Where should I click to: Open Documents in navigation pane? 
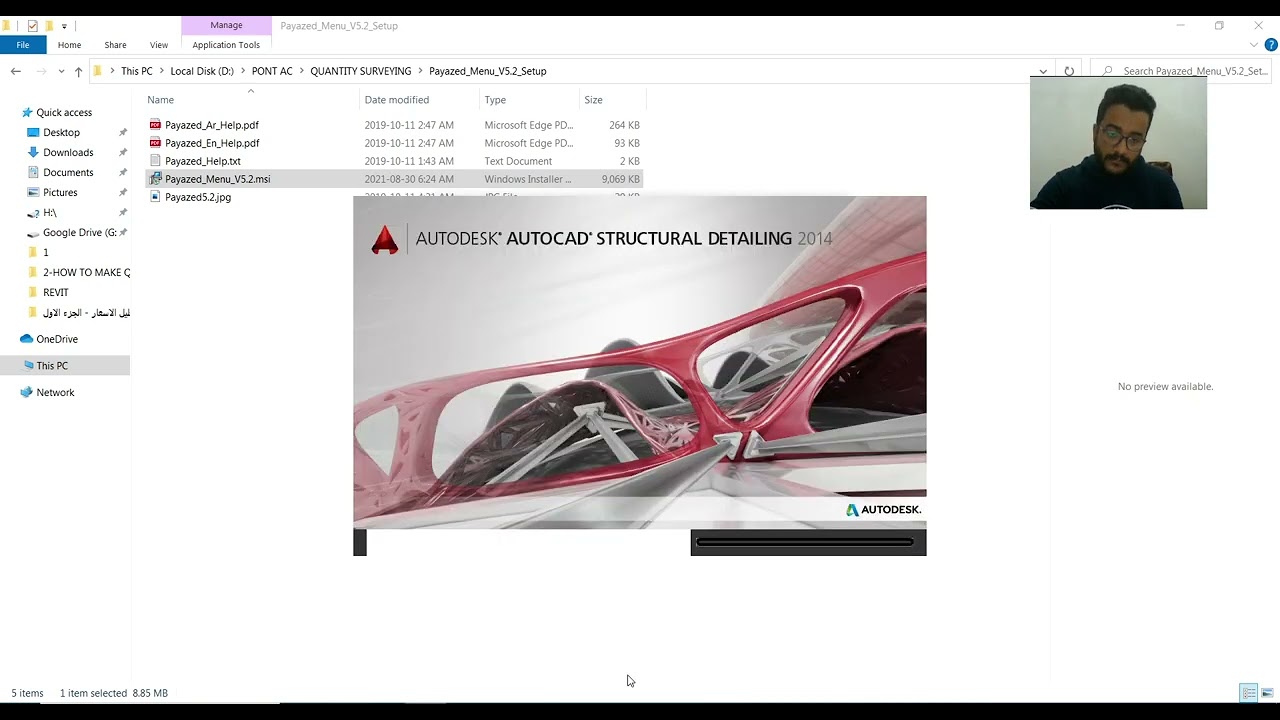pyautogui.click(x=68, y=173)
